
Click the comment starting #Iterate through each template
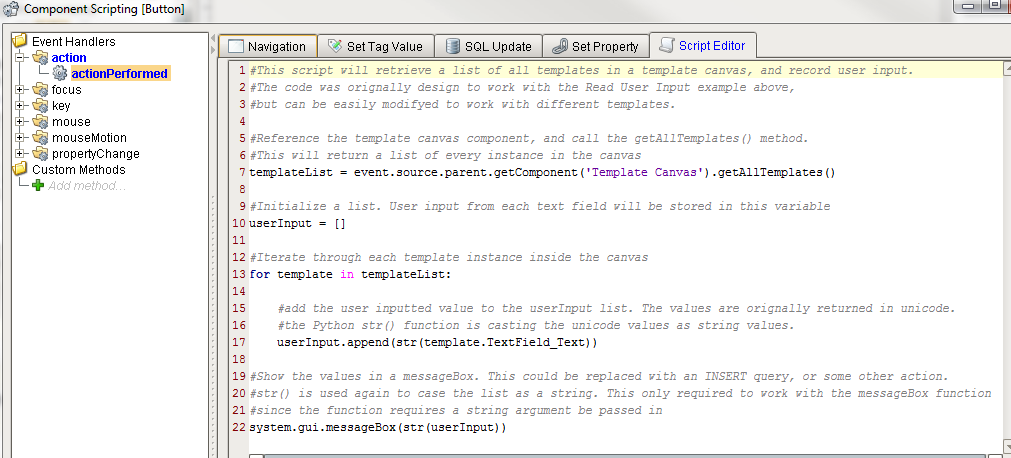(x=449, y=257)
